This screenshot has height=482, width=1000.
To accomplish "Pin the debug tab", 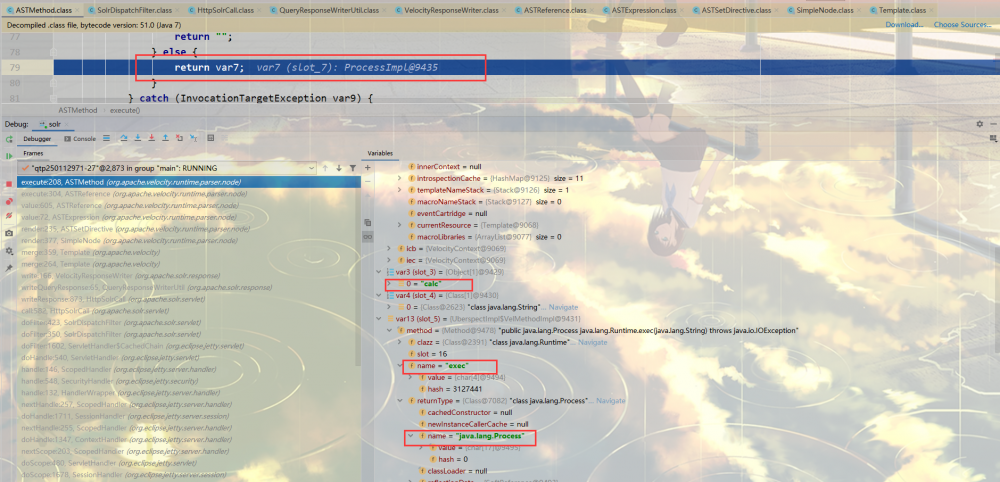I will tap(9, 268).
